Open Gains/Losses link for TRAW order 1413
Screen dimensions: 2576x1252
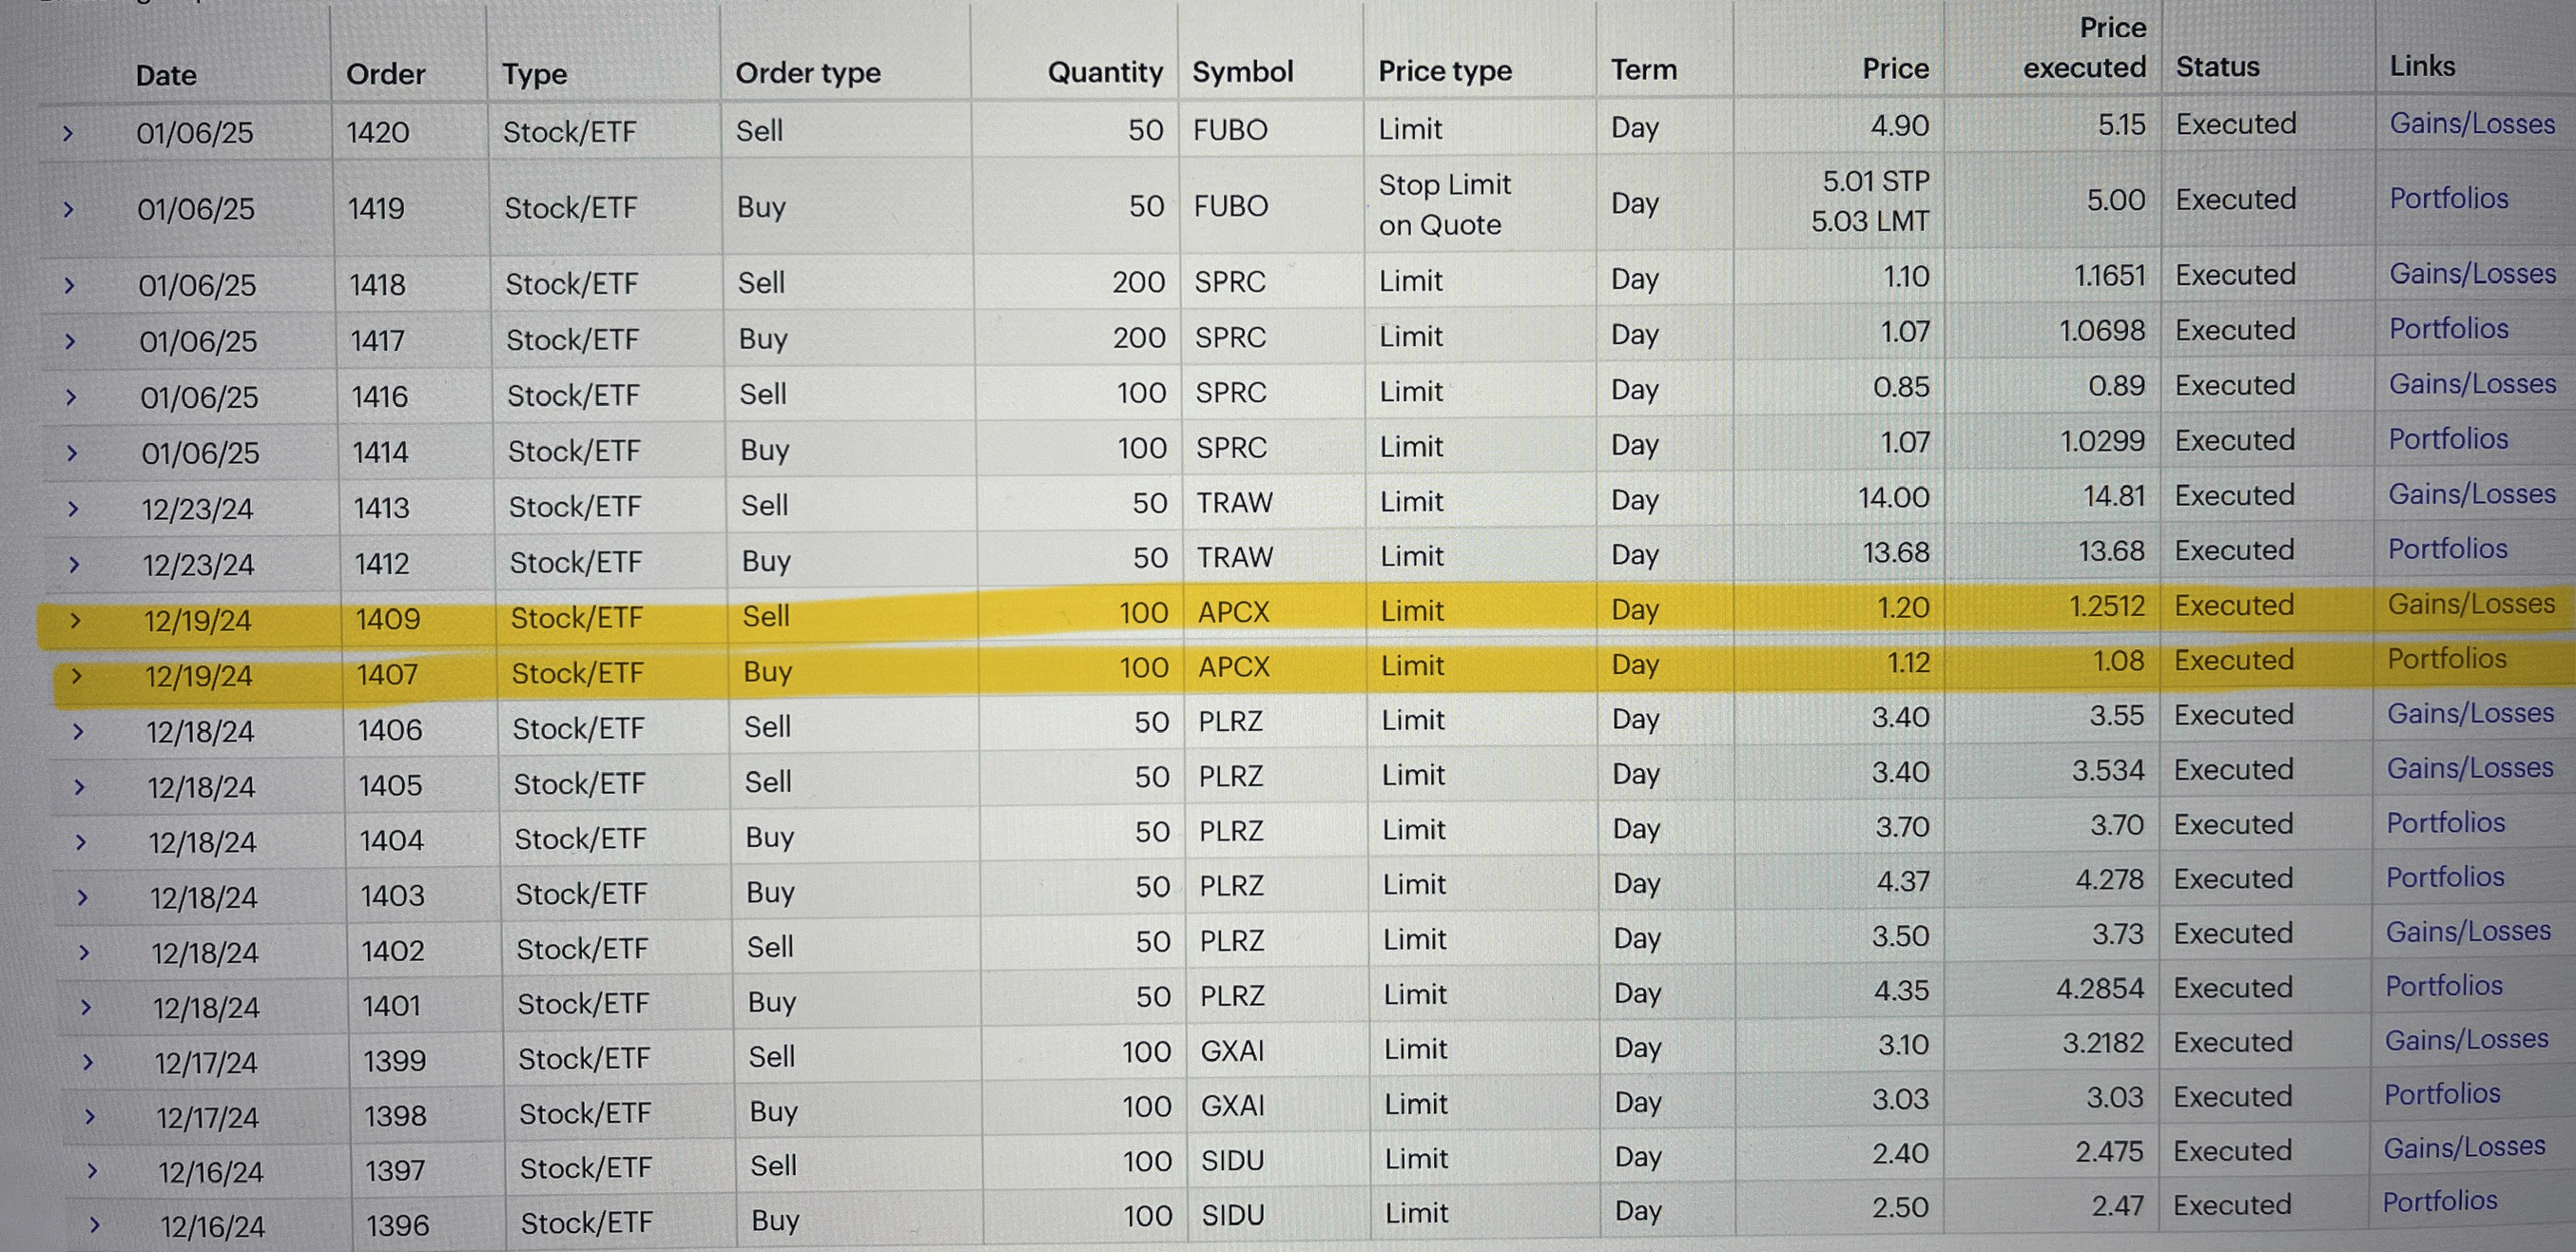[x=2471, y=494]
